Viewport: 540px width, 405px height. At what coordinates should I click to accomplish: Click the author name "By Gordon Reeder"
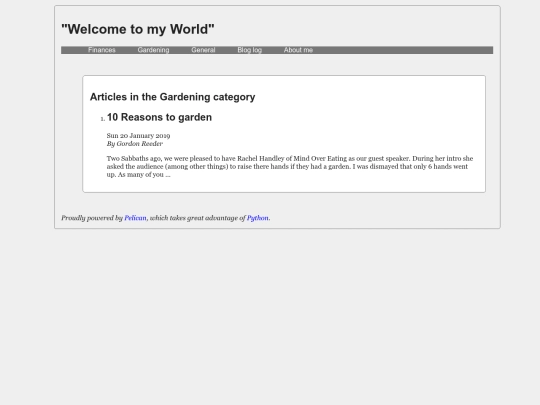(x=135, y=144)
